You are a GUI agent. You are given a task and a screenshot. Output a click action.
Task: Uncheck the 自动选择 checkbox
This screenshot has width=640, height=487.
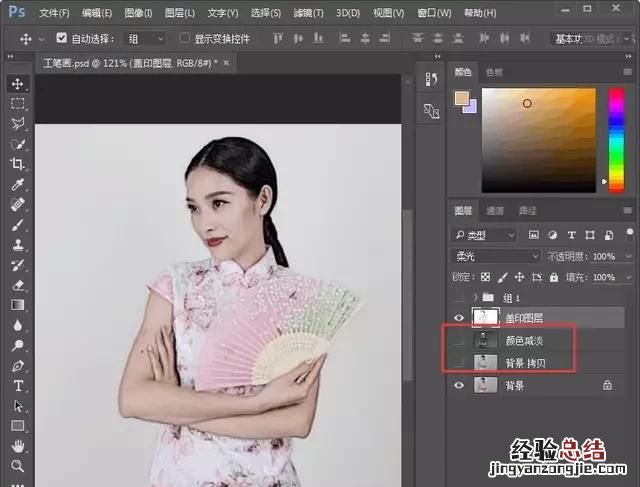coord(62,38)
